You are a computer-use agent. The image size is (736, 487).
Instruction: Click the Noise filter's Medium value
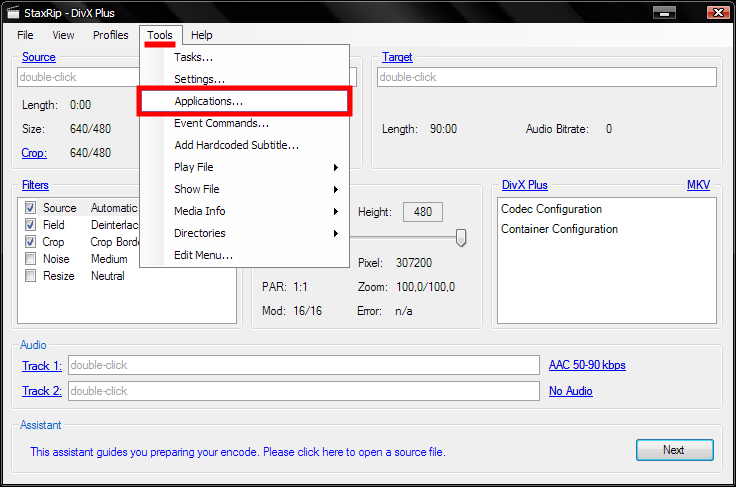109,259
